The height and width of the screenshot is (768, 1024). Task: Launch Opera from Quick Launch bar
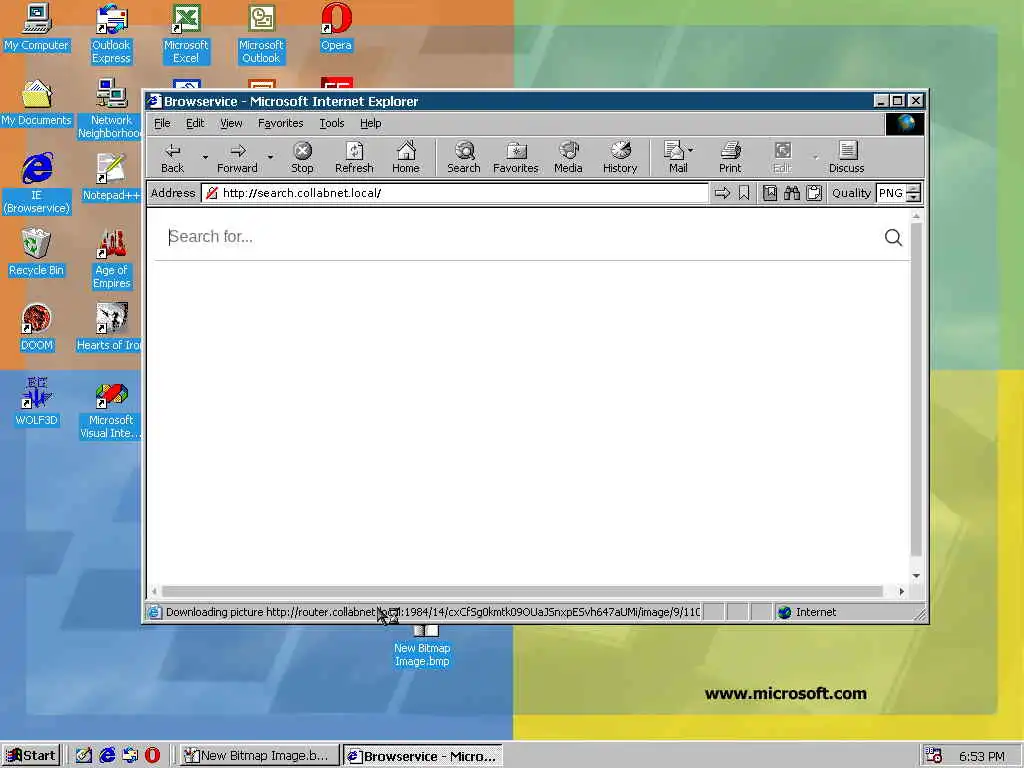pos(152,756)
